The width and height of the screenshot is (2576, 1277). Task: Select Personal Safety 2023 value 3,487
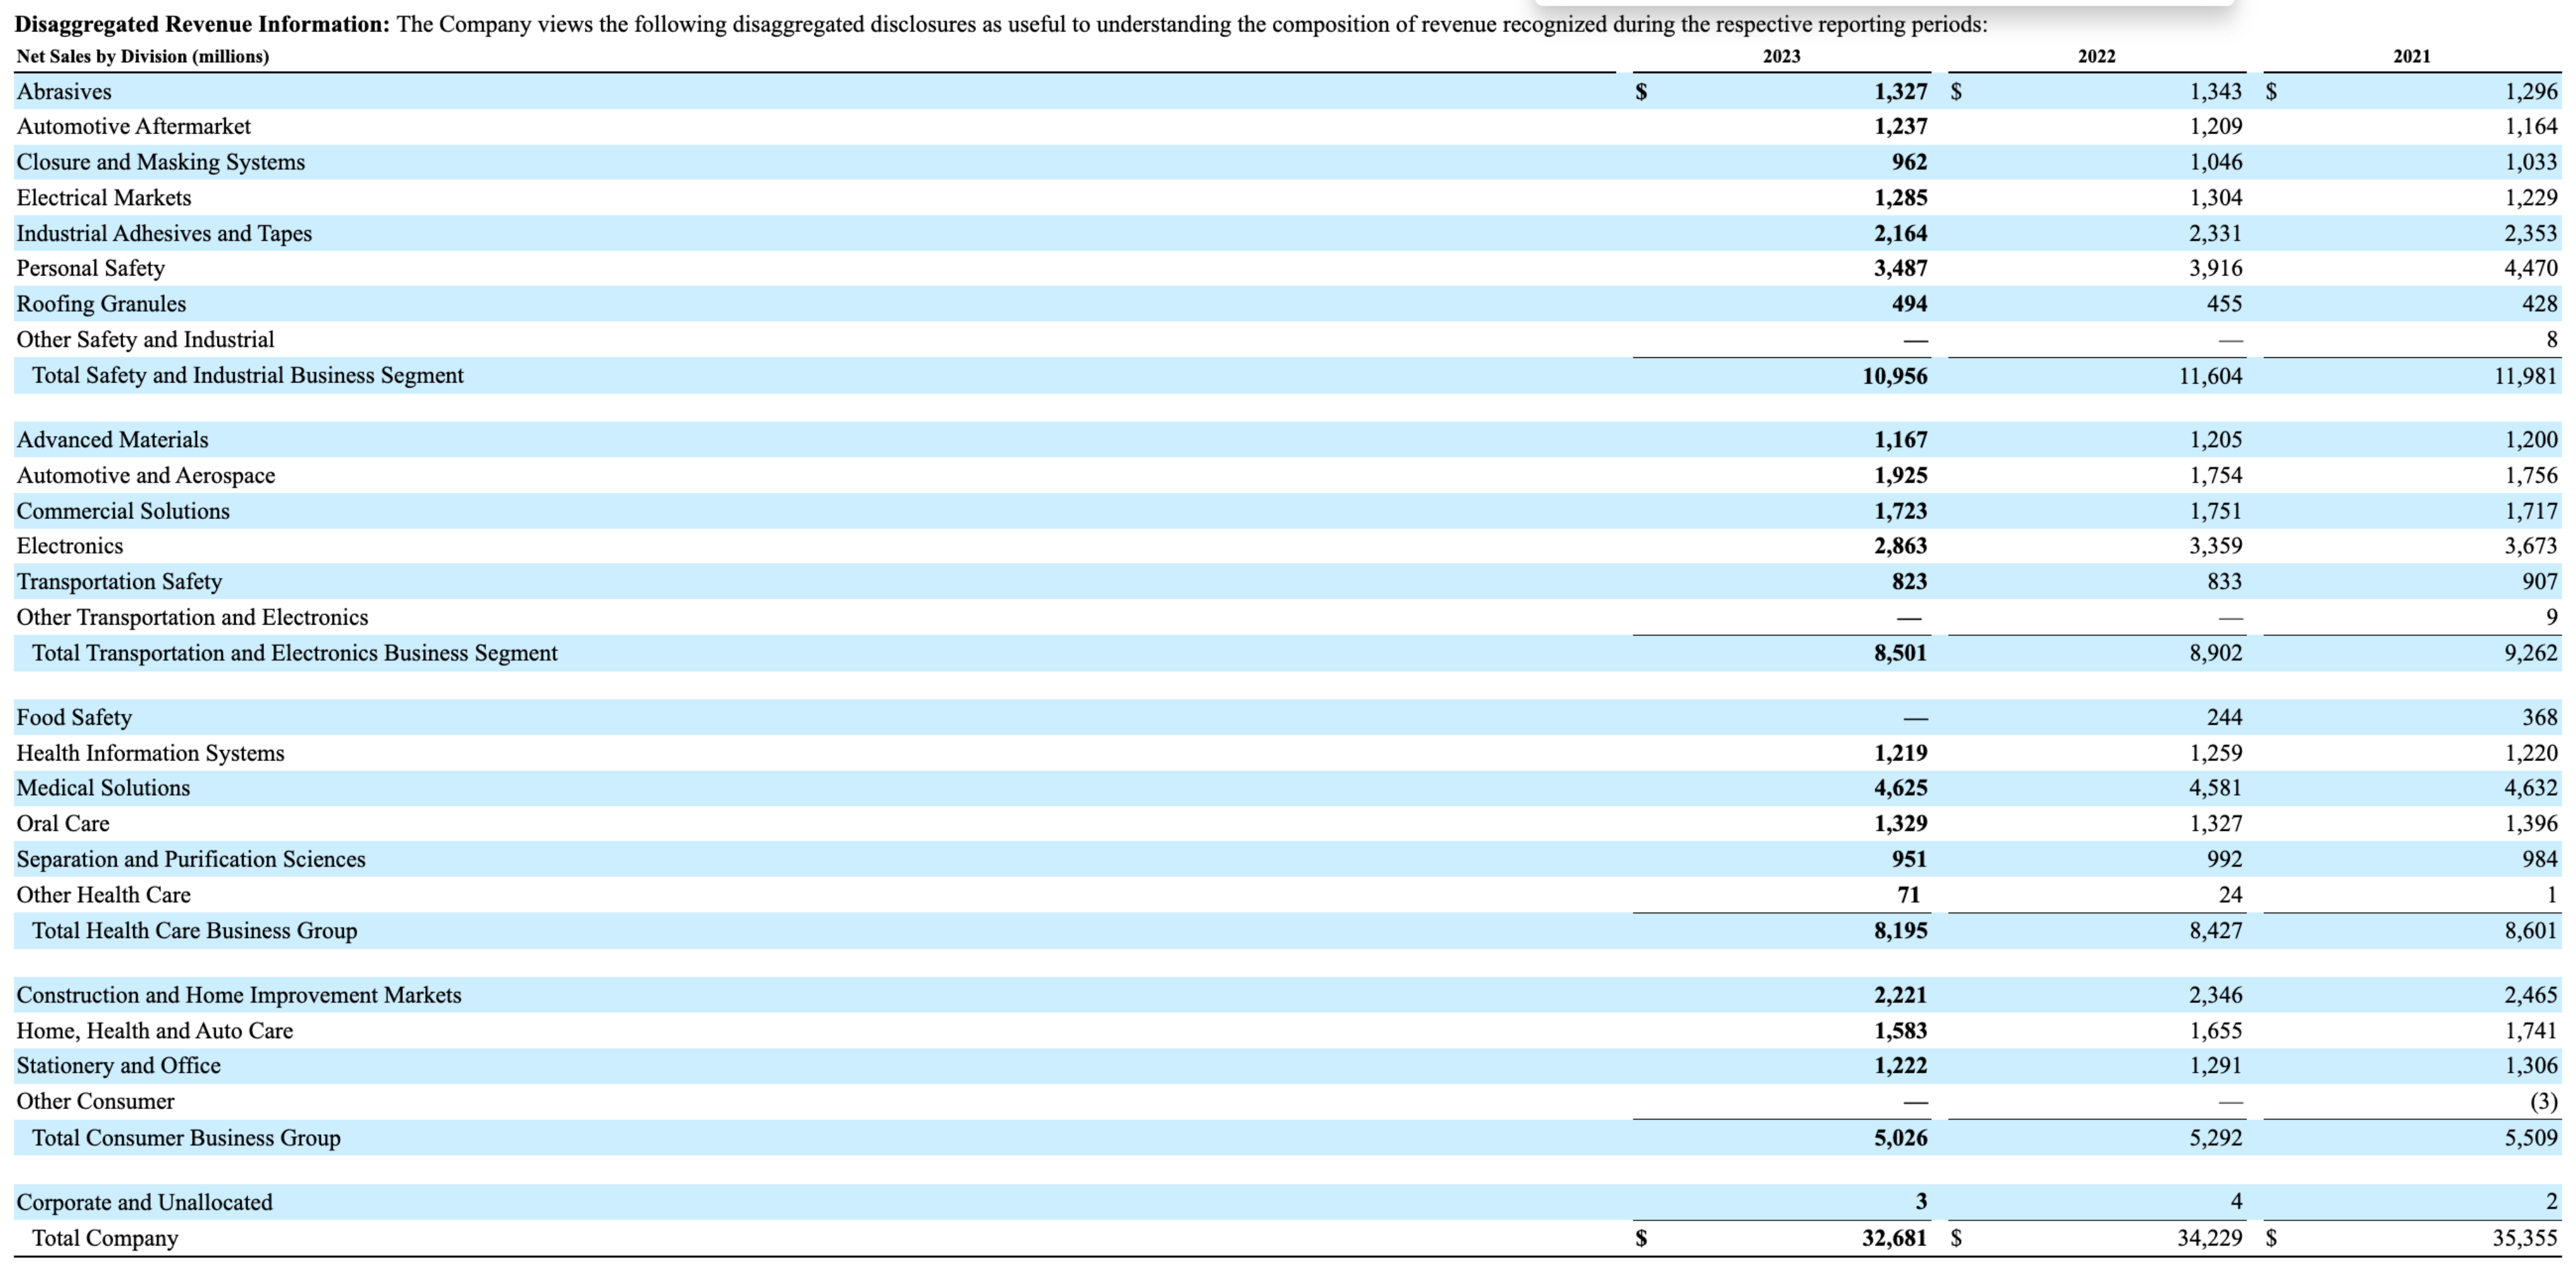pos(1900,268)
